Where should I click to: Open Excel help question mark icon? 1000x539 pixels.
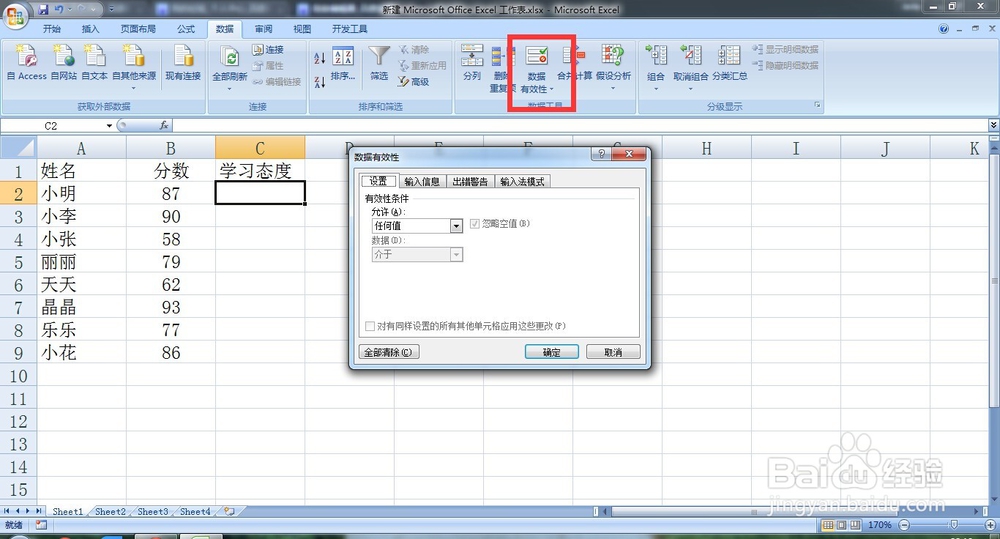943,29
